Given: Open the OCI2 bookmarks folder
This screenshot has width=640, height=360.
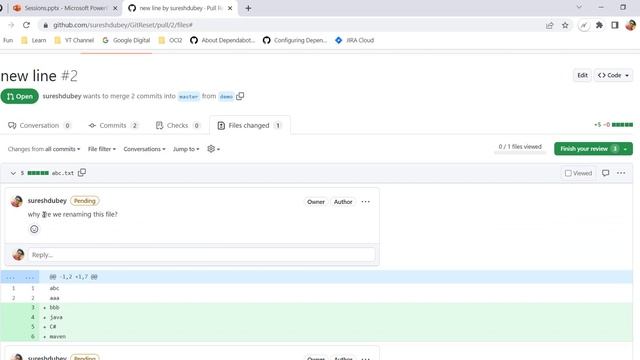Looking at the screenshot, I should (170, 40).
